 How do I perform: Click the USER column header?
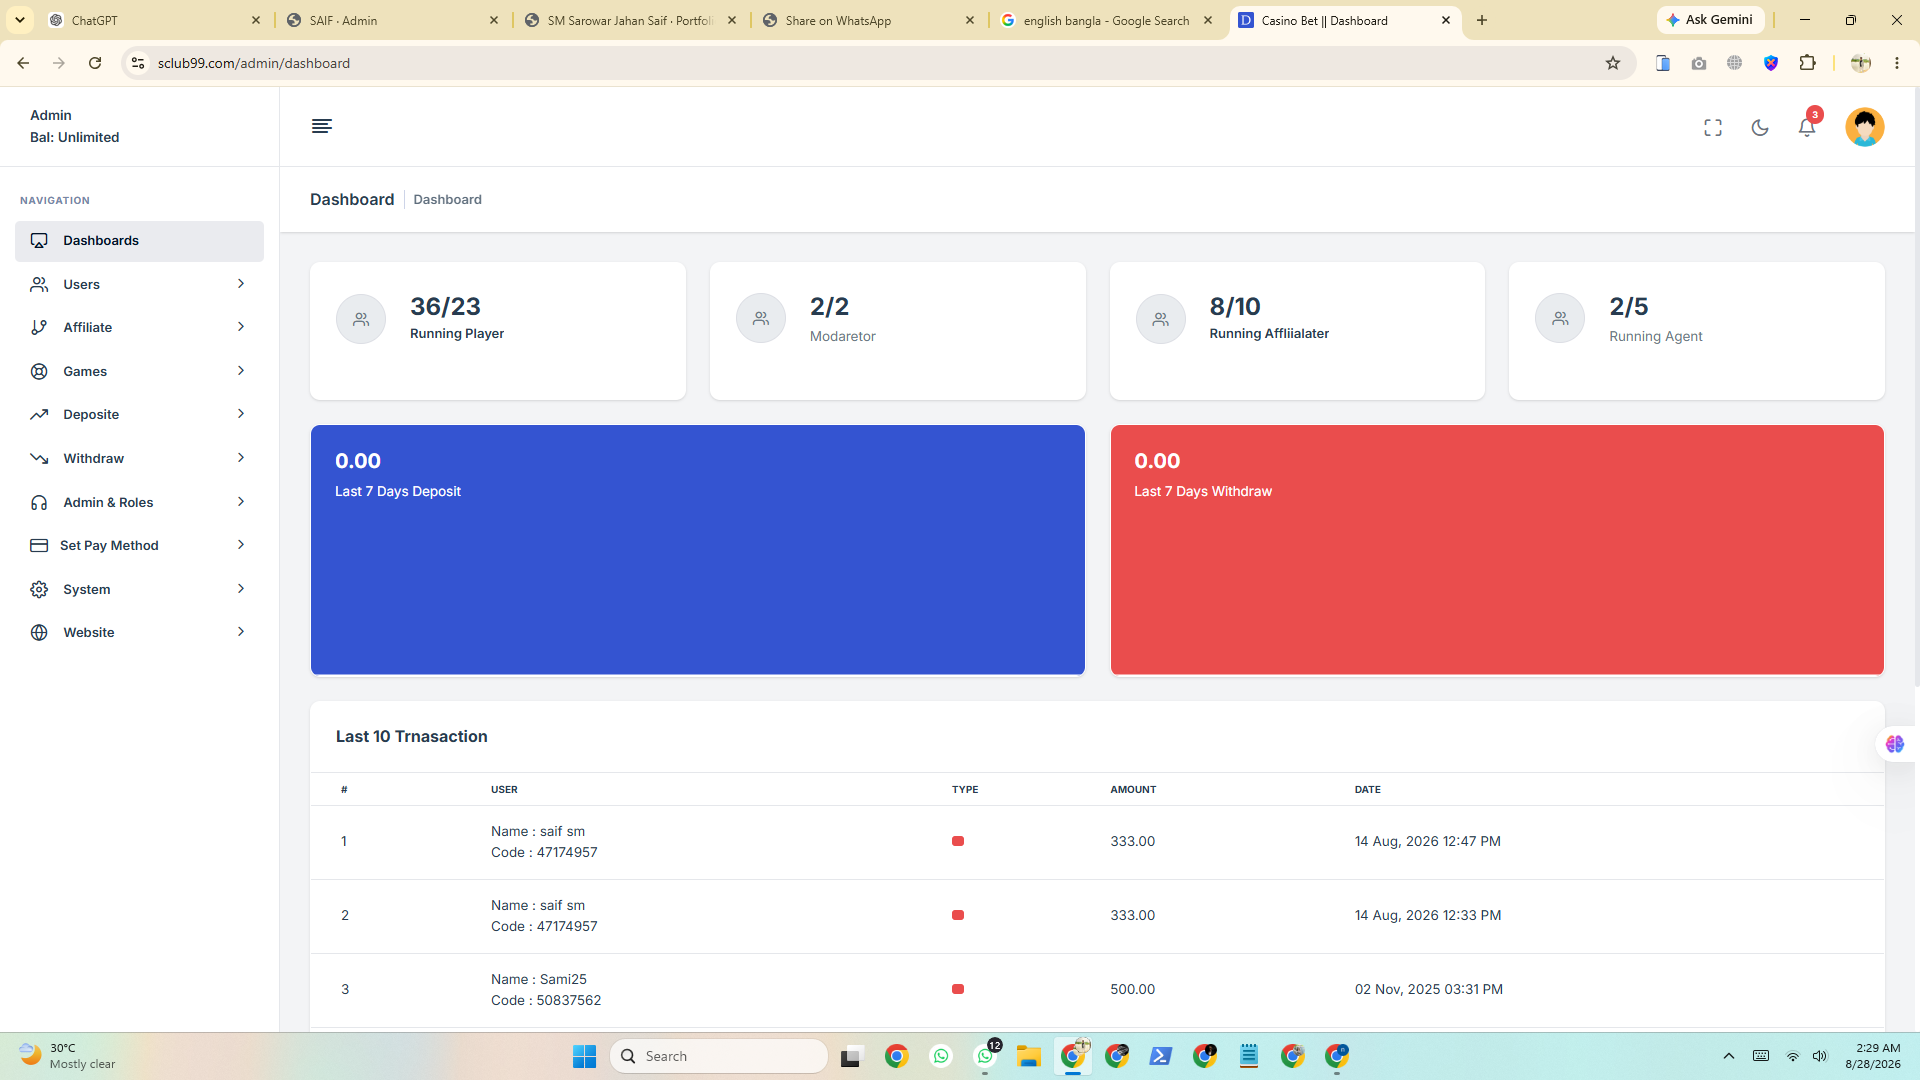click(504, 789)
